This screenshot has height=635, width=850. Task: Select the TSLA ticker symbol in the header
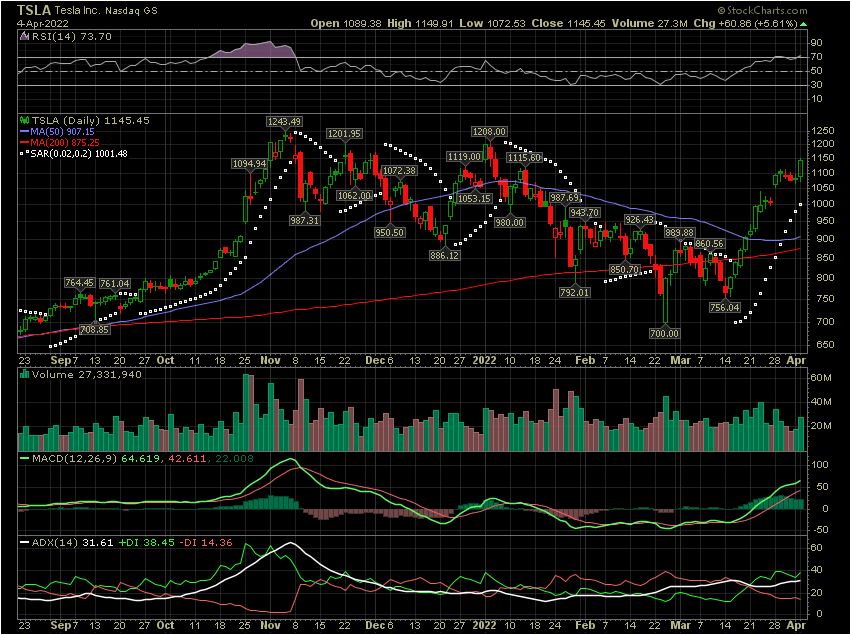point(34,10)
